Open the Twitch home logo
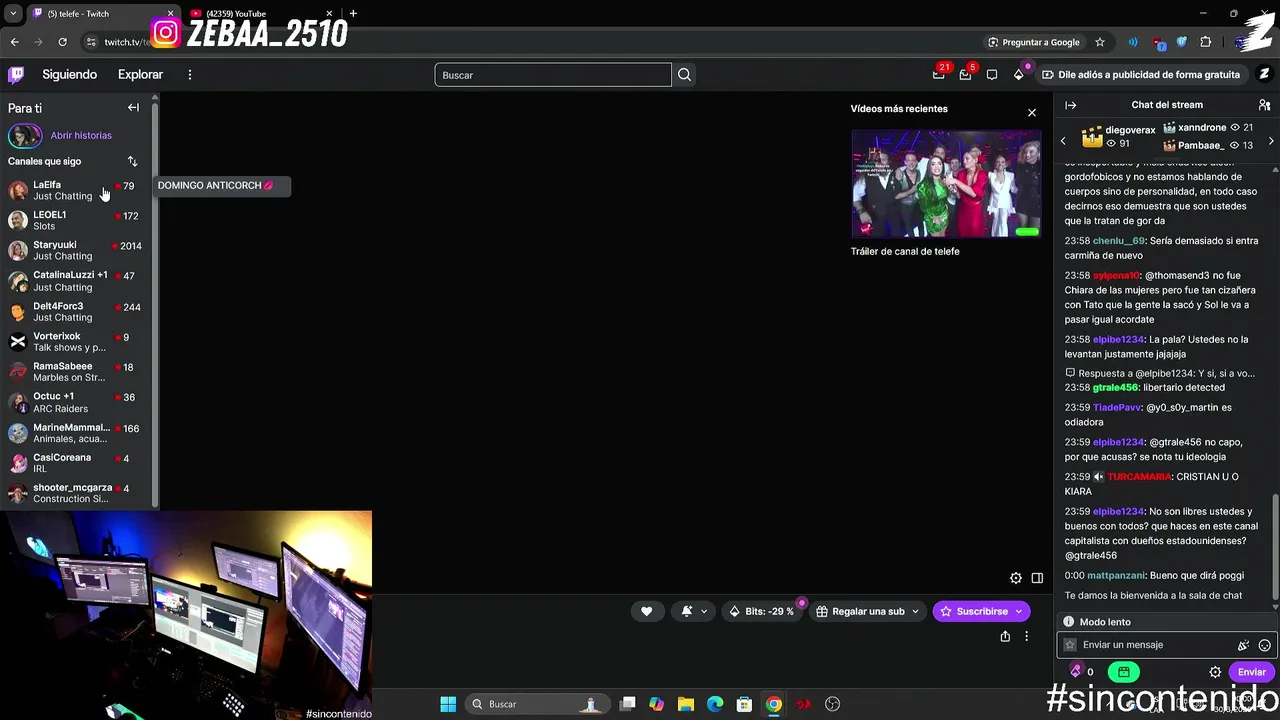Image resolution: width=1280 pixels, height=720 pixels. [16, 75]
